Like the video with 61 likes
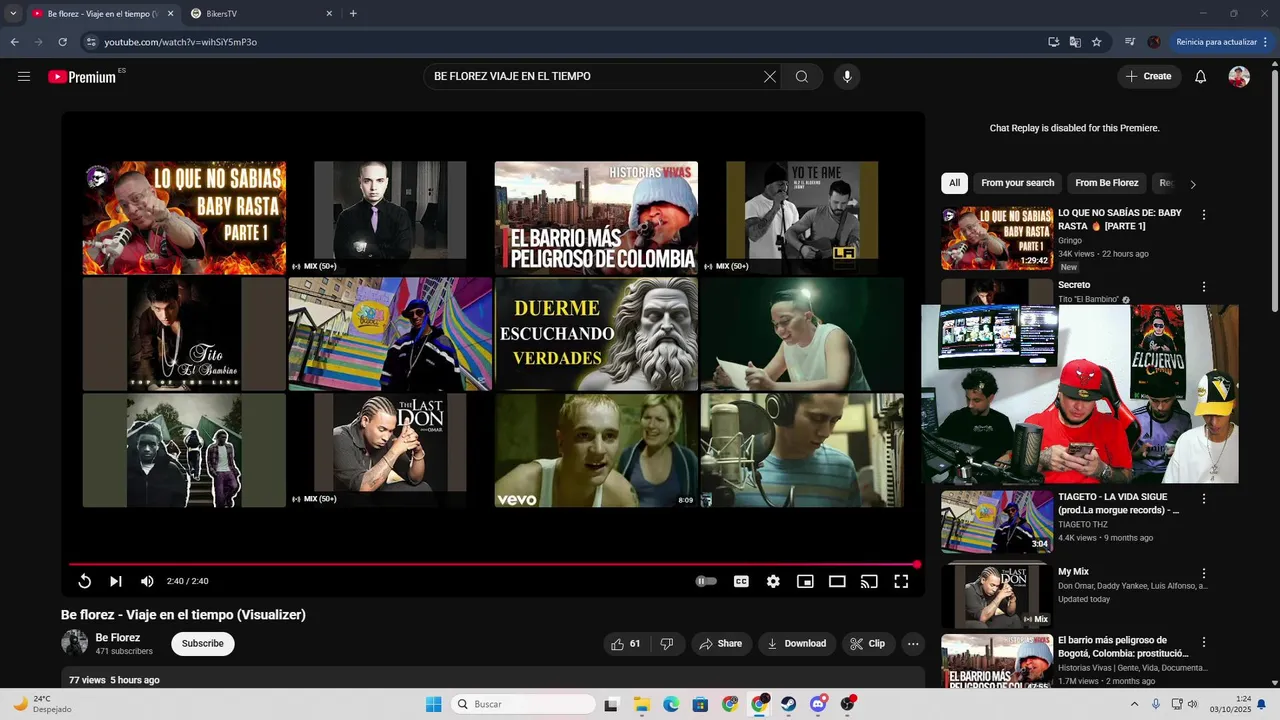This screenshot has width=1280, height=720. coord(626,644)
